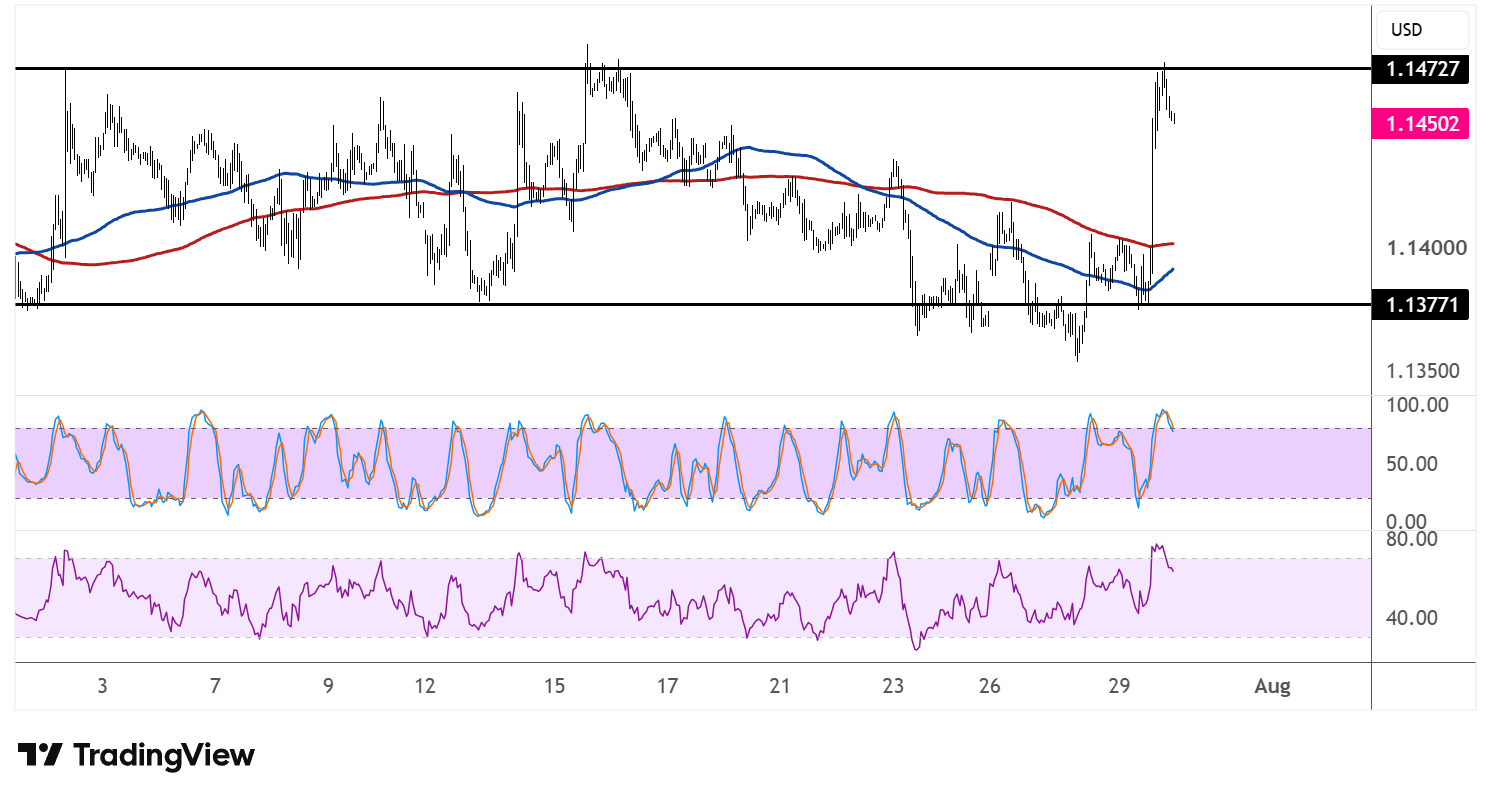
Task: Click the 23 date marker on time axis
Action: 893,687
